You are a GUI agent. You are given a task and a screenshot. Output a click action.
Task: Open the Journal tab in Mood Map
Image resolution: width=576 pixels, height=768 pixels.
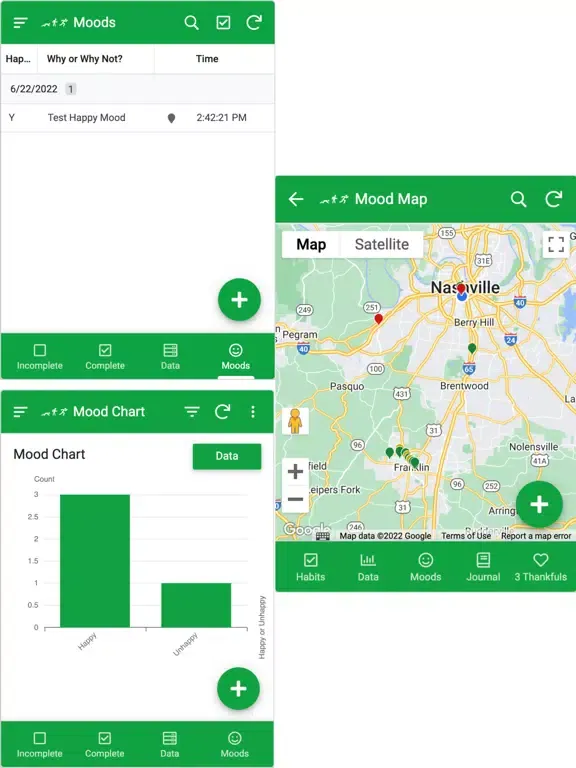pyautogui.click(x=483, y=567)
